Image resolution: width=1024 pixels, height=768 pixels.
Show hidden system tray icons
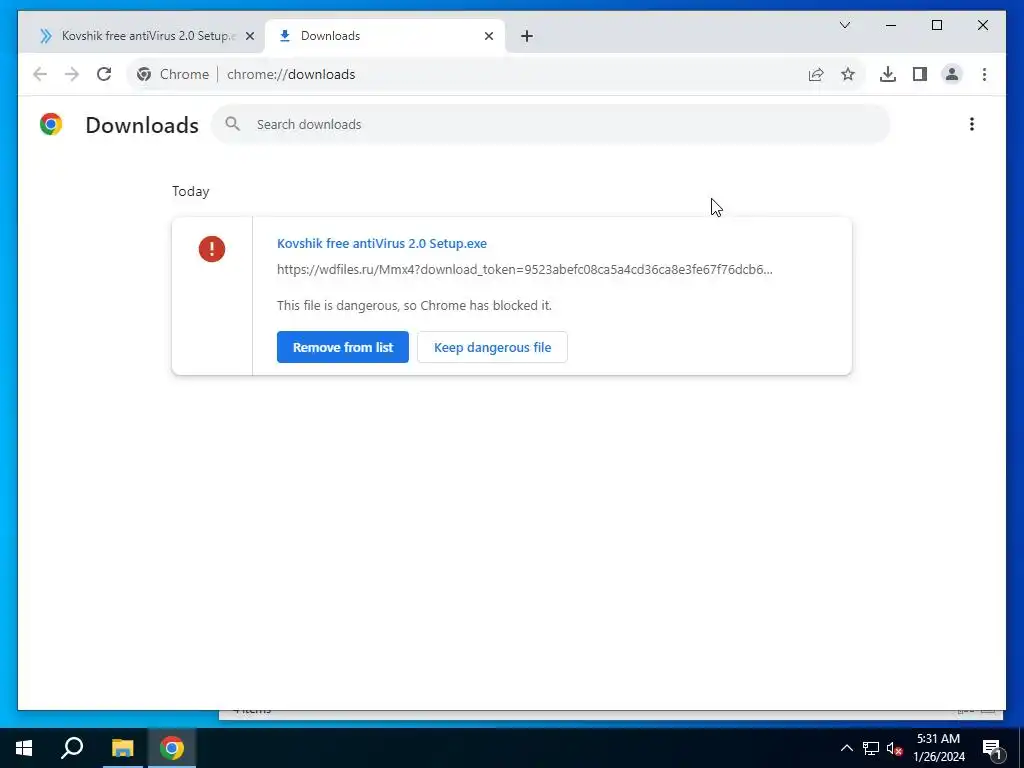tap(846, 748)
